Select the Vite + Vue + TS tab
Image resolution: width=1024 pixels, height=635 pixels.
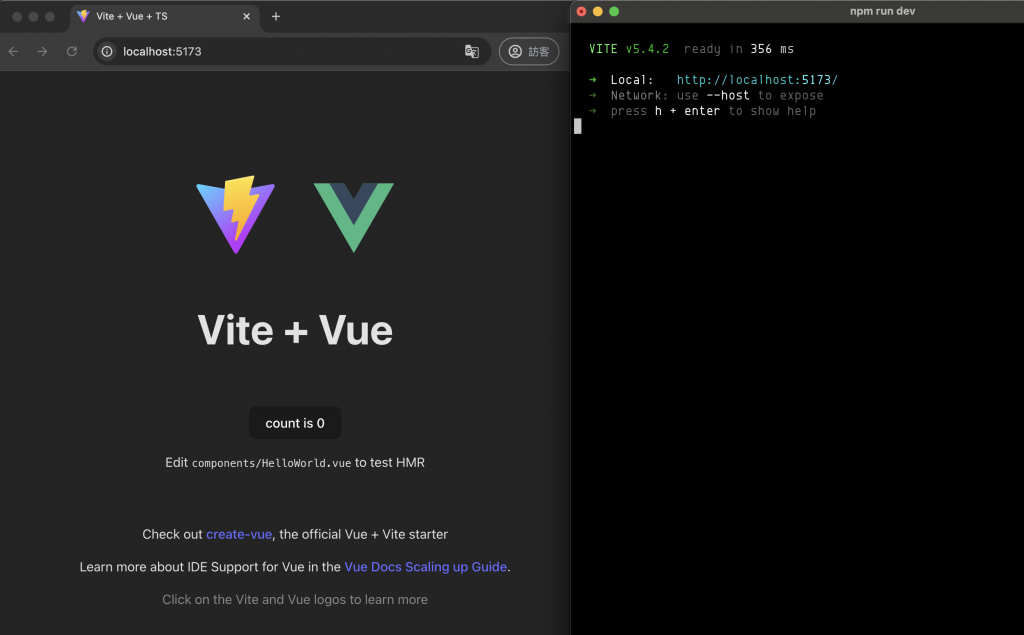tap(165, 16)
